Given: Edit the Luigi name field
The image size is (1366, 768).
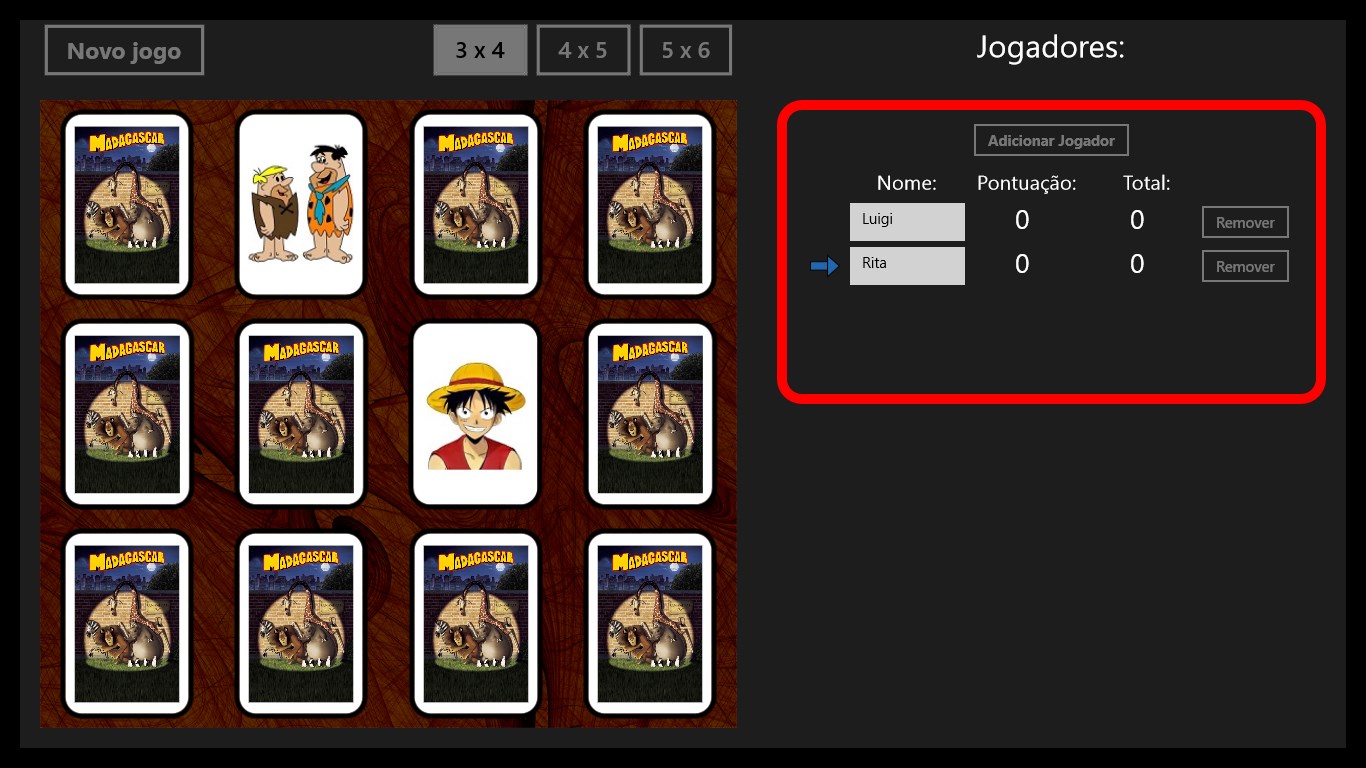Looking at the screenshot, I should [x=907, y=222].
